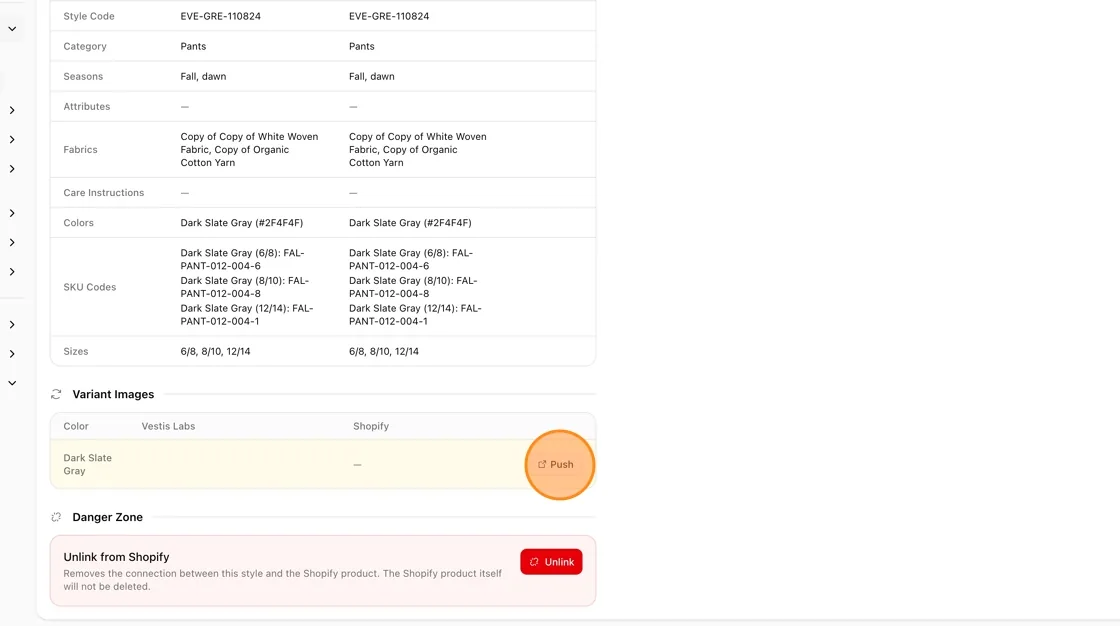Click the Variant Images section heading

(x=113, y=394)
